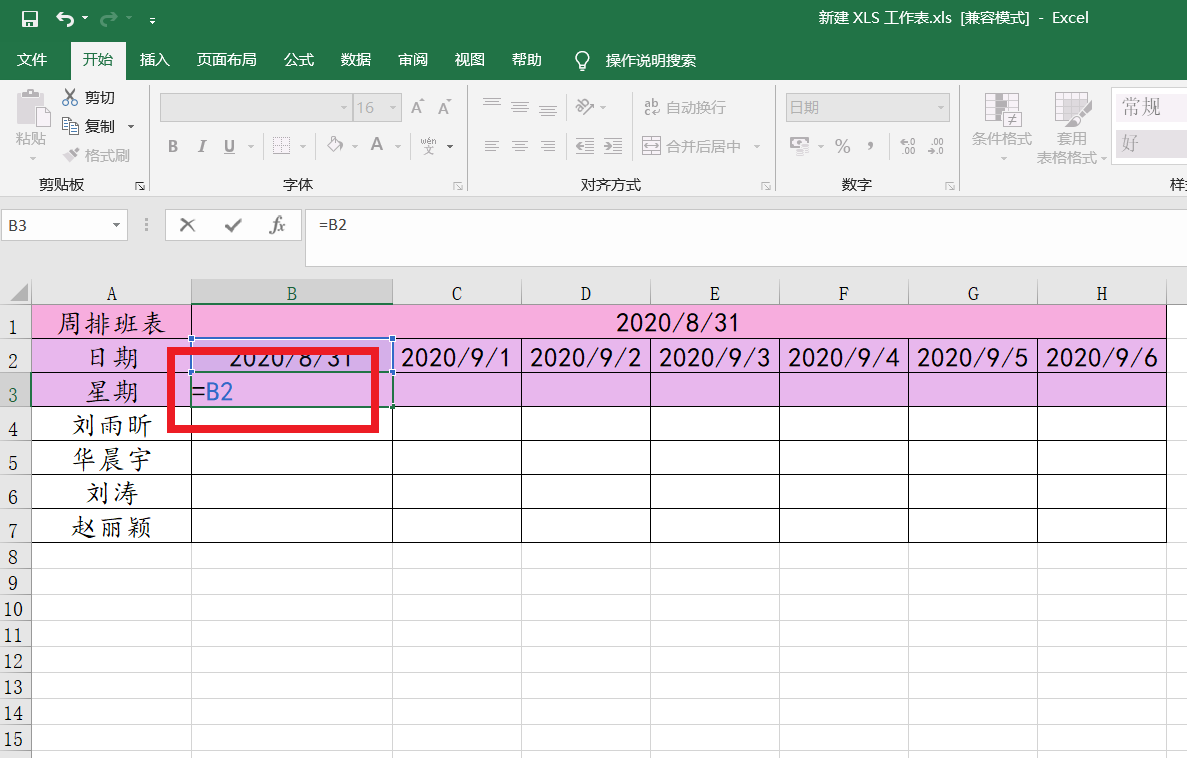Click the fill color bucket icon
1187x758 pixels.
[x=335, y=145]
